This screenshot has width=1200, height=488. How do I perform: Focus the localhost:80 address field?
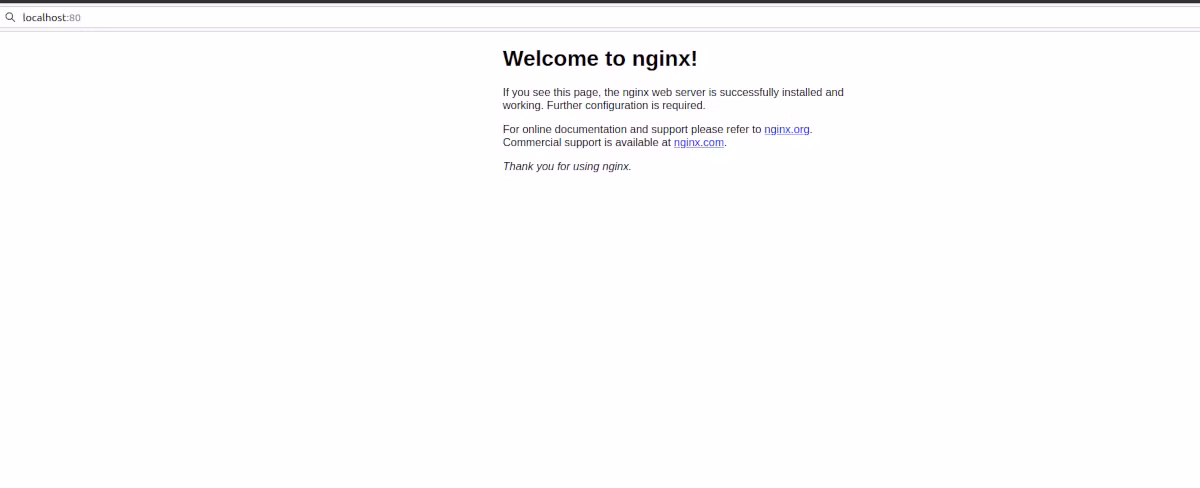point(600,17)
